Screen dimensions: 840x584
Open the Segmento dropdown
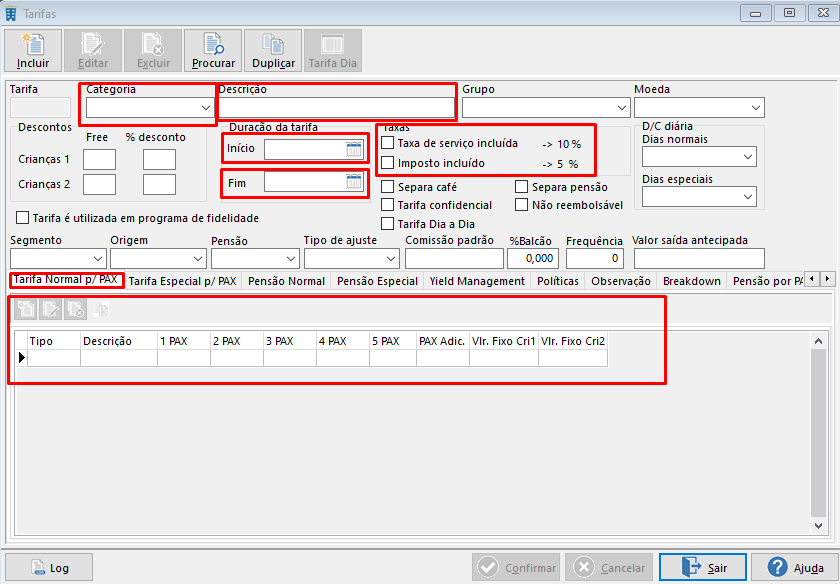pyautogui.click(x=98, y=259)
